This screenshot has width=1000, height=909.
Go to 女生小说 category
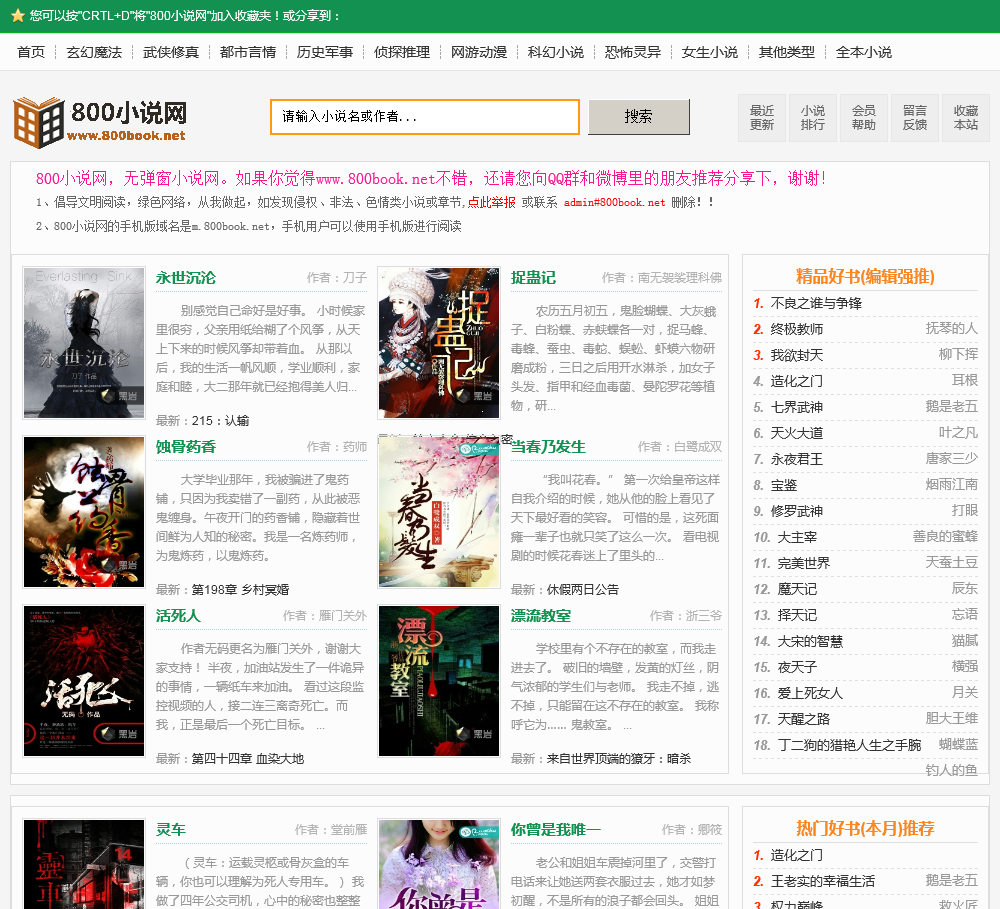[710, 52]
